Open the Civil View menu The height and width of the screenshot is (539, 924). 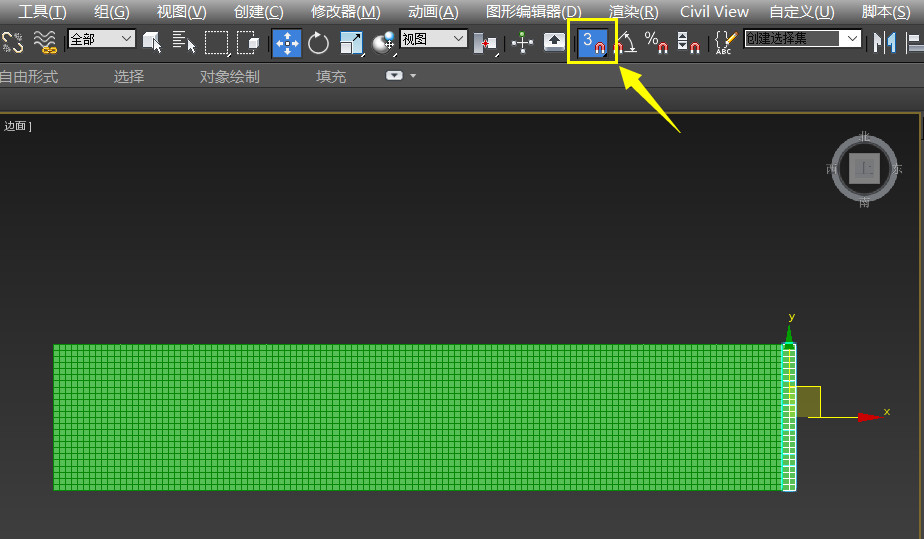[x=714, y=12]
